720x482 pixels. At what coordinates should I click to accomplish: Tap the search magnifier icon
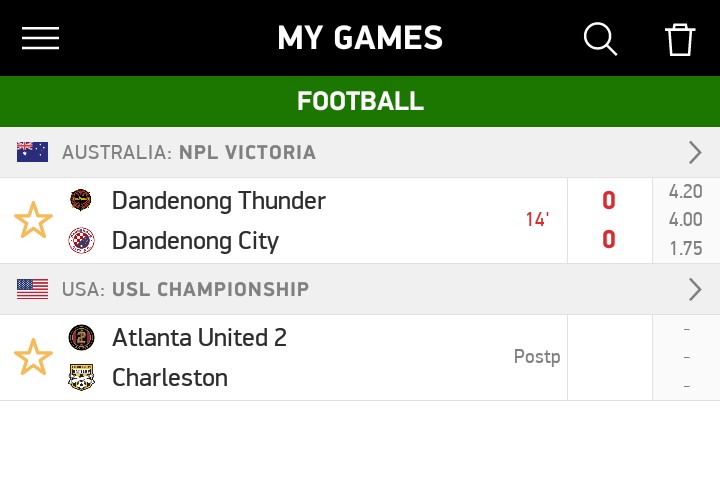click(x=600, y=38)
